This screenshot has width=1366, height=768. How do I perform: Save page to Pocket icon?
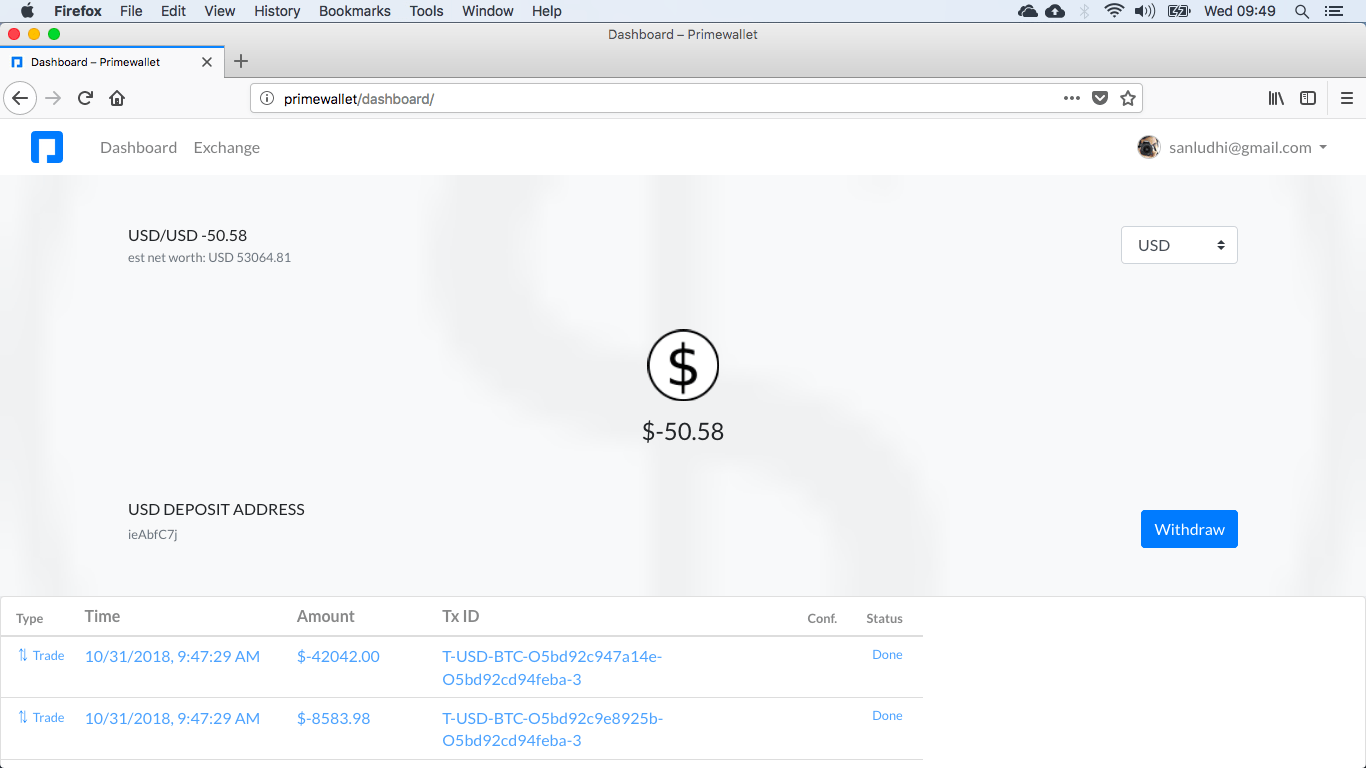(x=1100, y=98)
